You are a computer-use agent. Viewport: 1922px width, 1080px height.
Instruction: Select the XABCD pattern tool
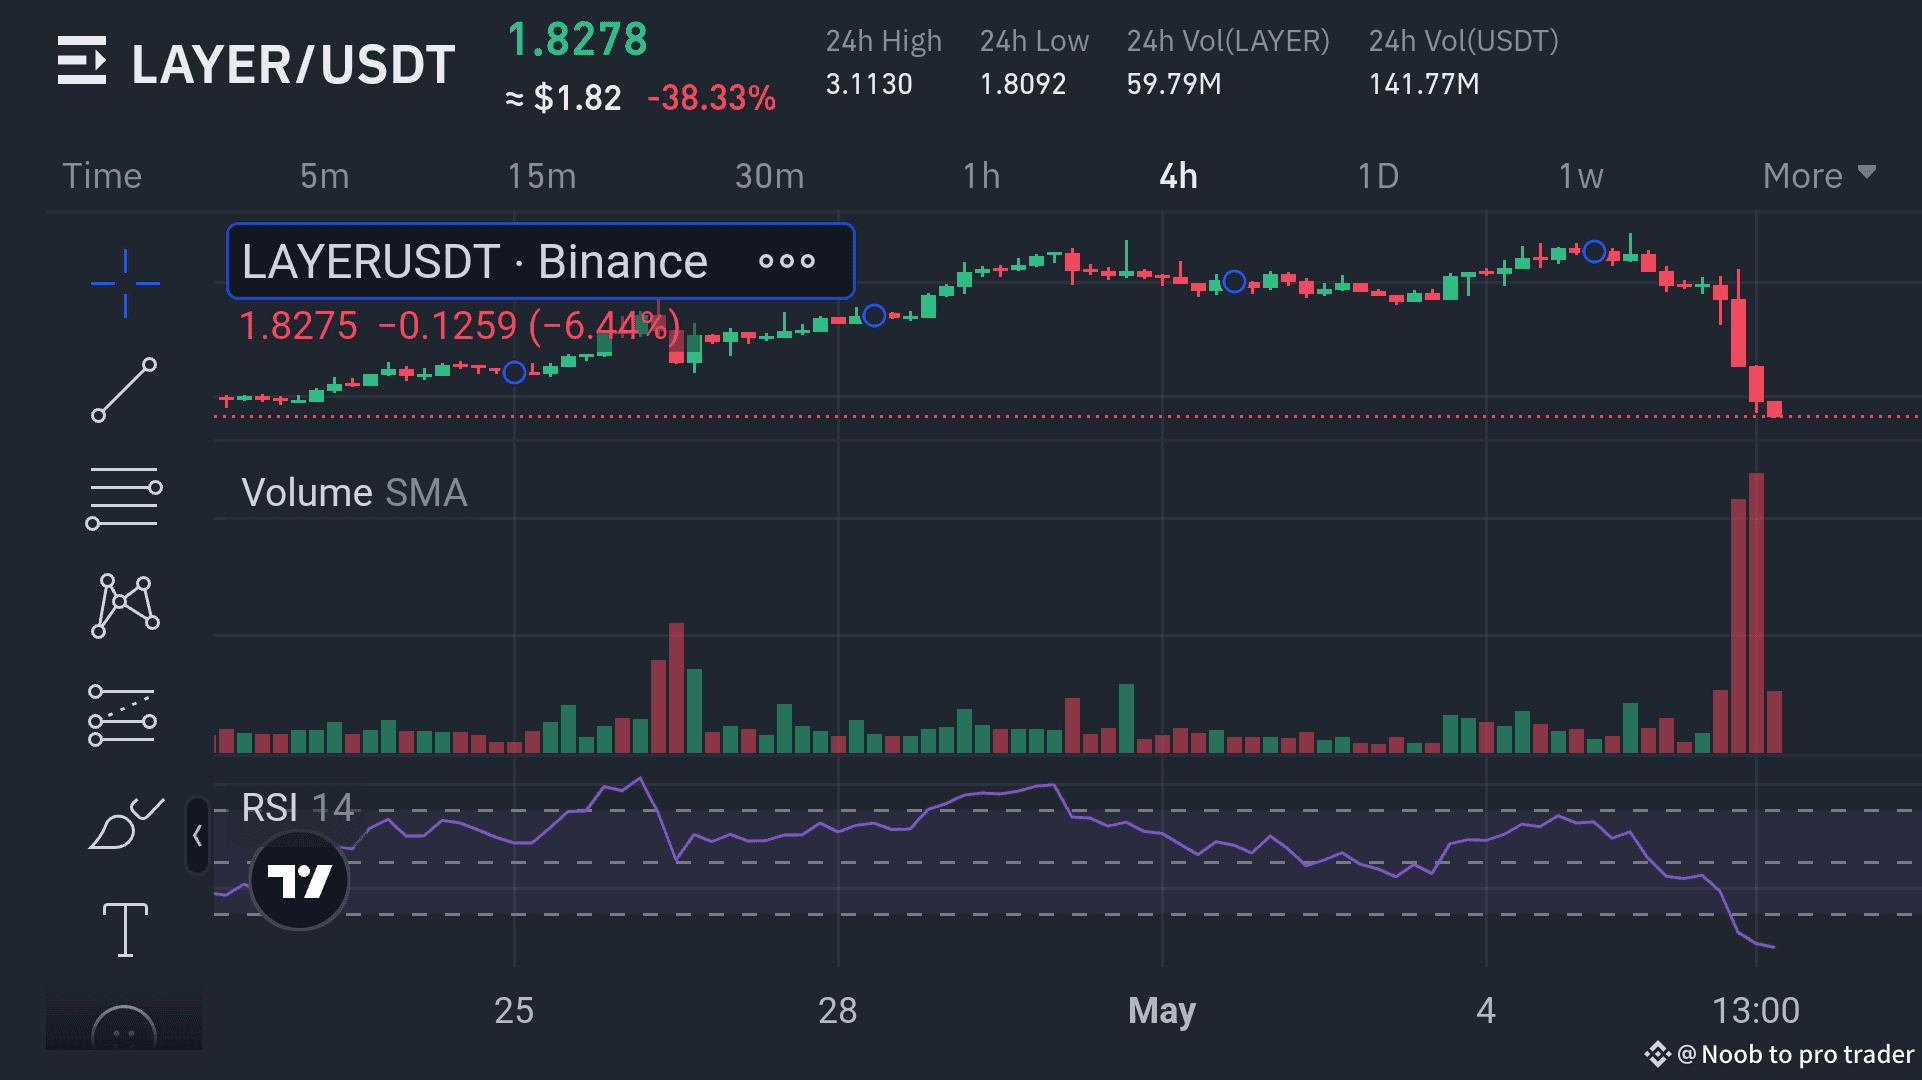pos(125,605)
